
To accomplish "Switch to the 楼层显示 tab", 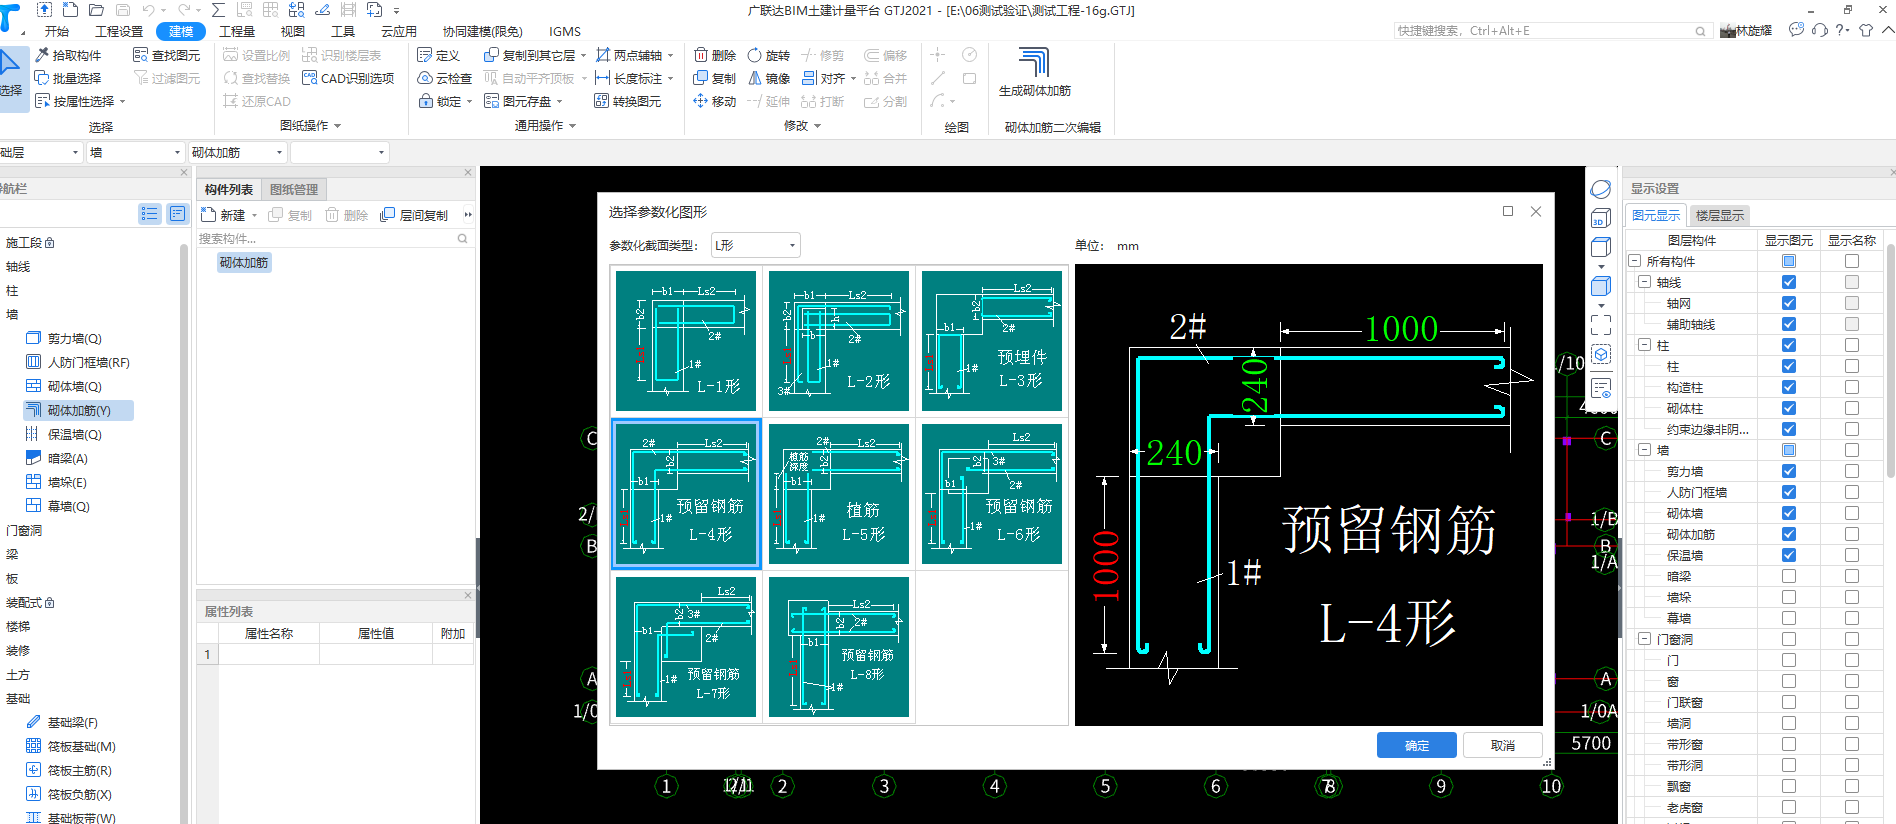I will 1719,215.
